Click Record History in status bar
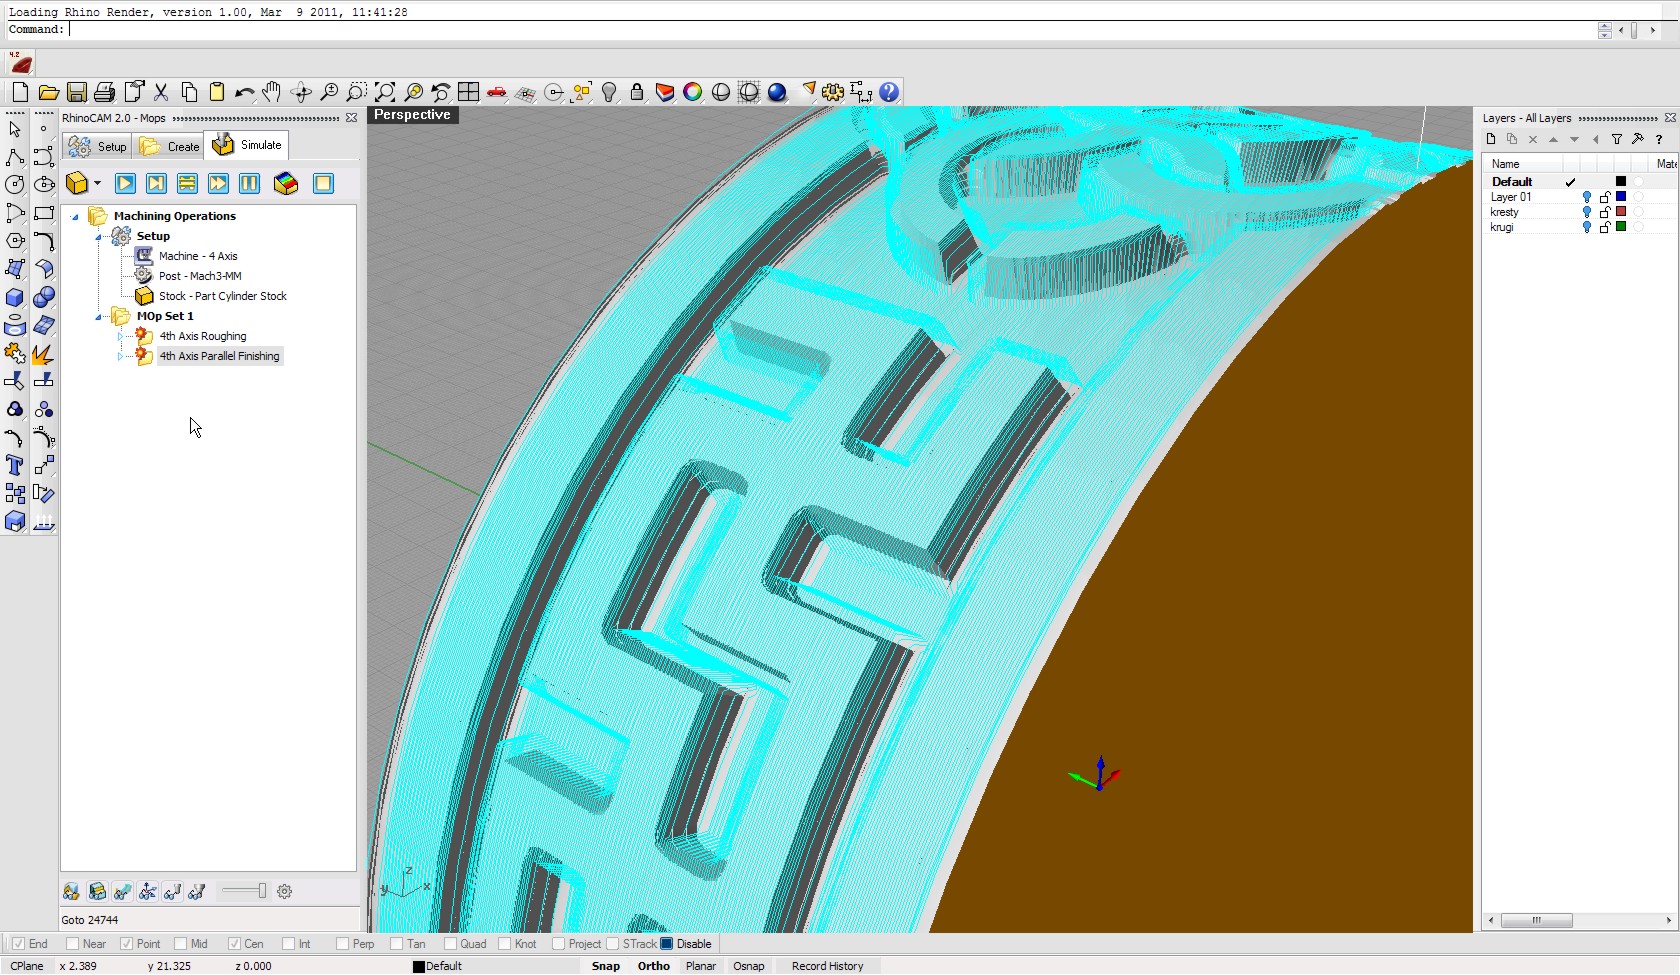Viewport: 1680px width, 975px height. 827,966
